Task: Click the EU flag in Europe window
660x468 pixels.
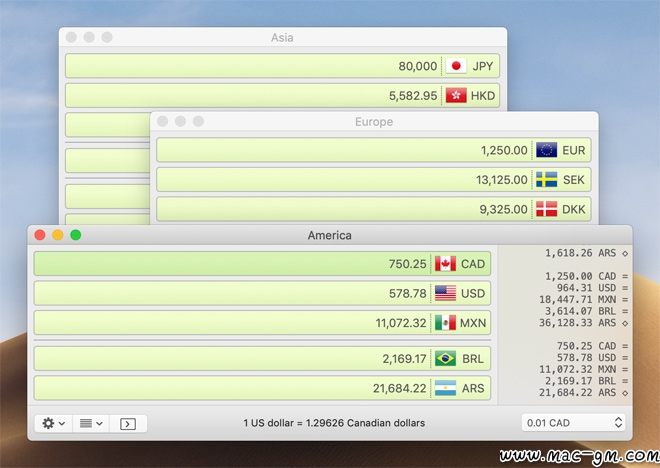Action: click(x=546, y=150)
